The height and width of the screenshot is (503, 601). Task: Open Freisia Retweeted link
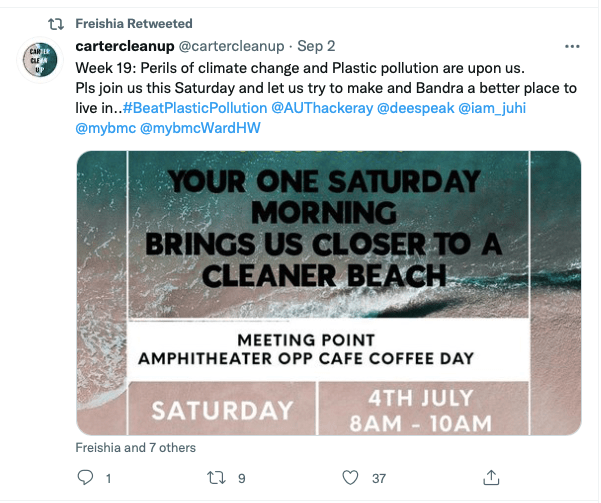(x=134, y=23)
